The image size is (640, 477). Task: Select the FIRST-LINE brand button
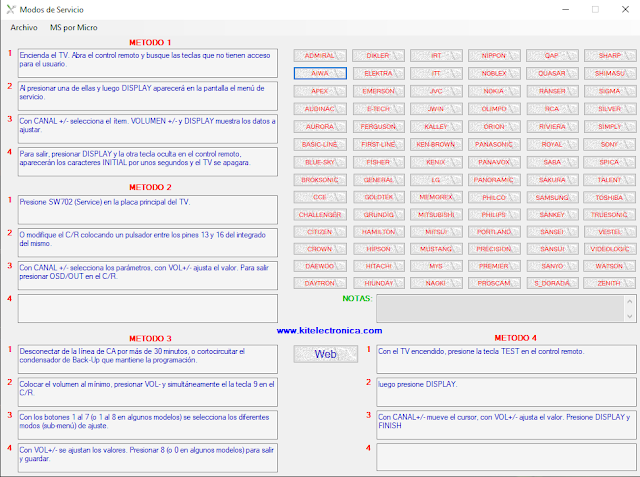click(x=378, y=144)
